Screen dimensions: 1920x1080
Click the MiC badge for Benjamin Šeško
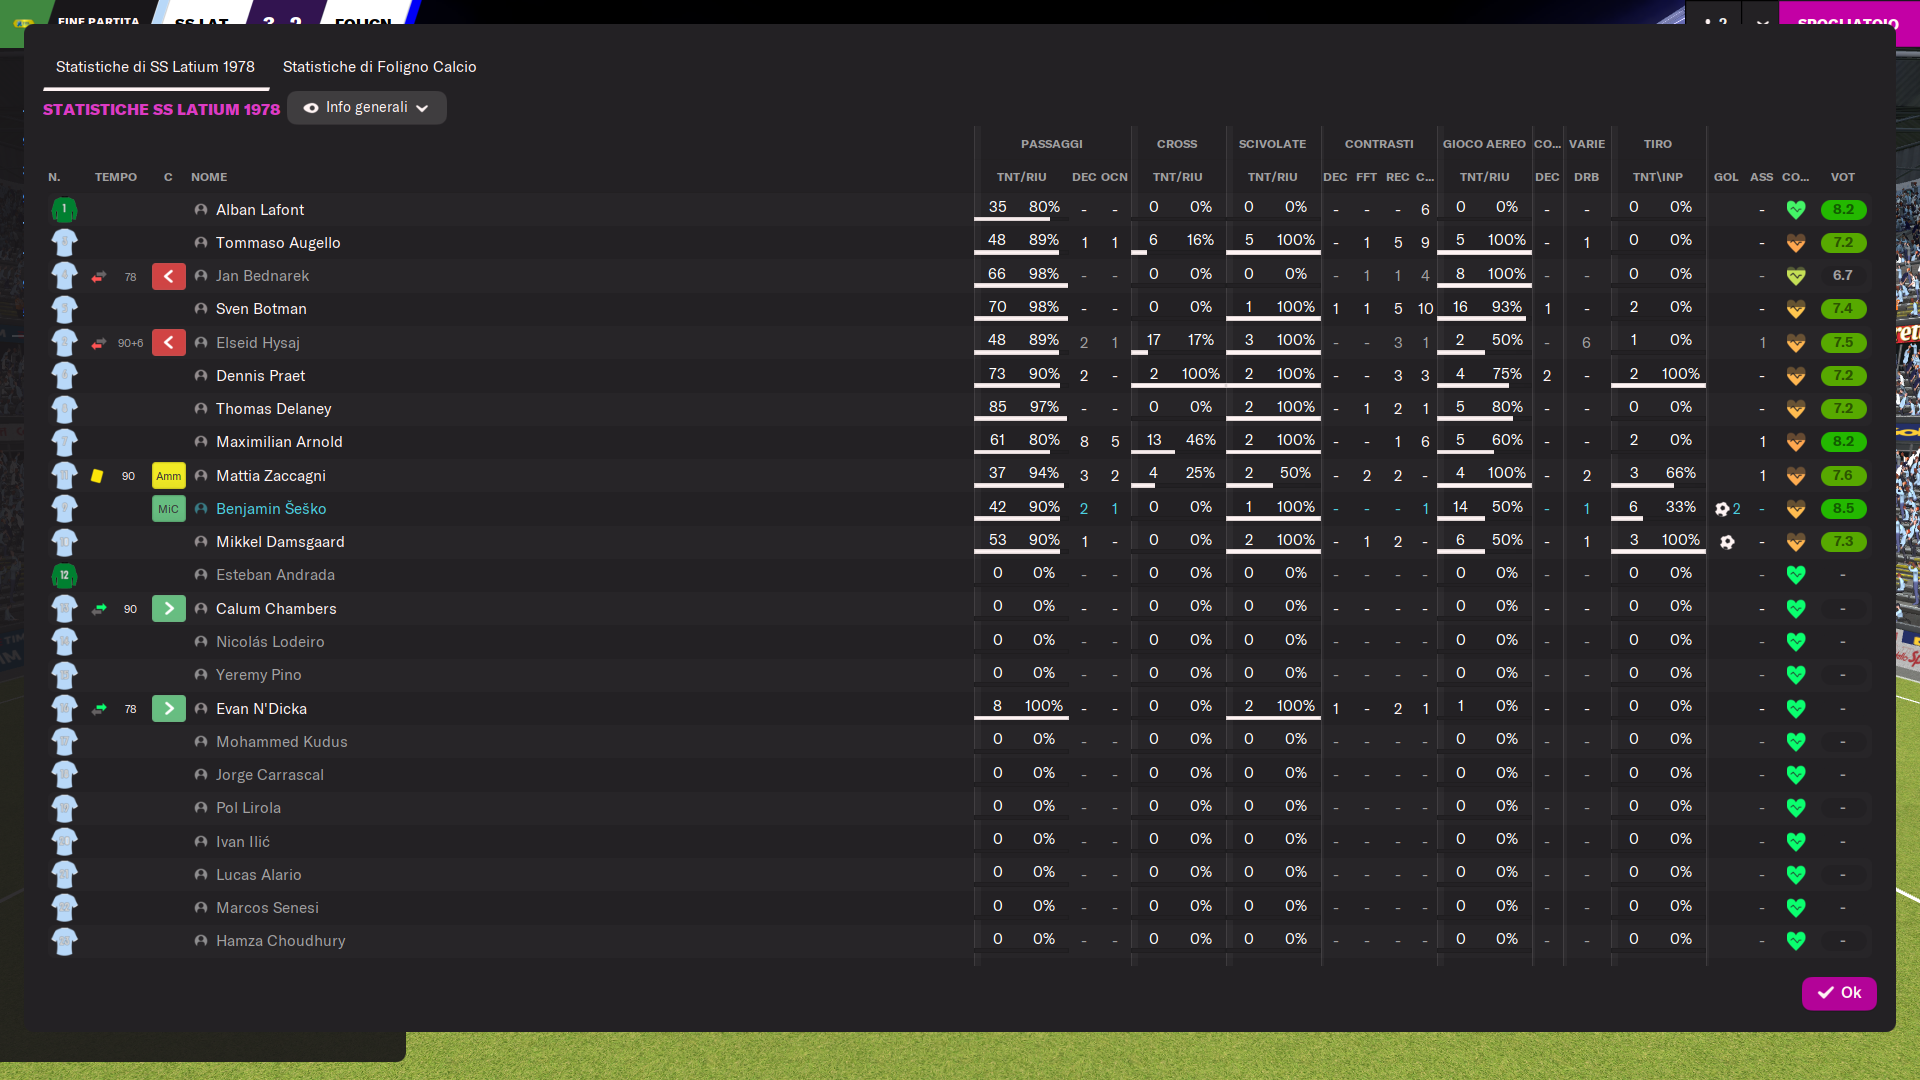coord(169,509)
